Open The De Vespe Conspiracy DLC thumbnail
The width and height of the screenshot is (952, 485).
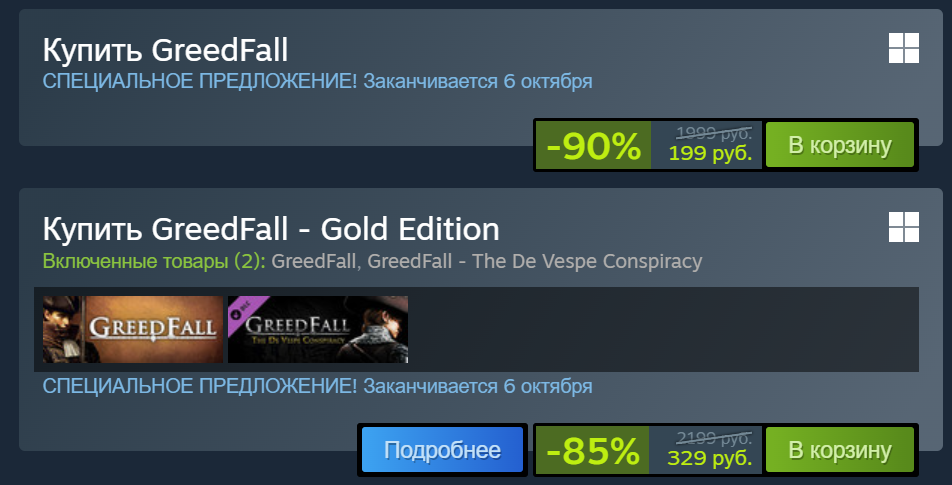318,330
